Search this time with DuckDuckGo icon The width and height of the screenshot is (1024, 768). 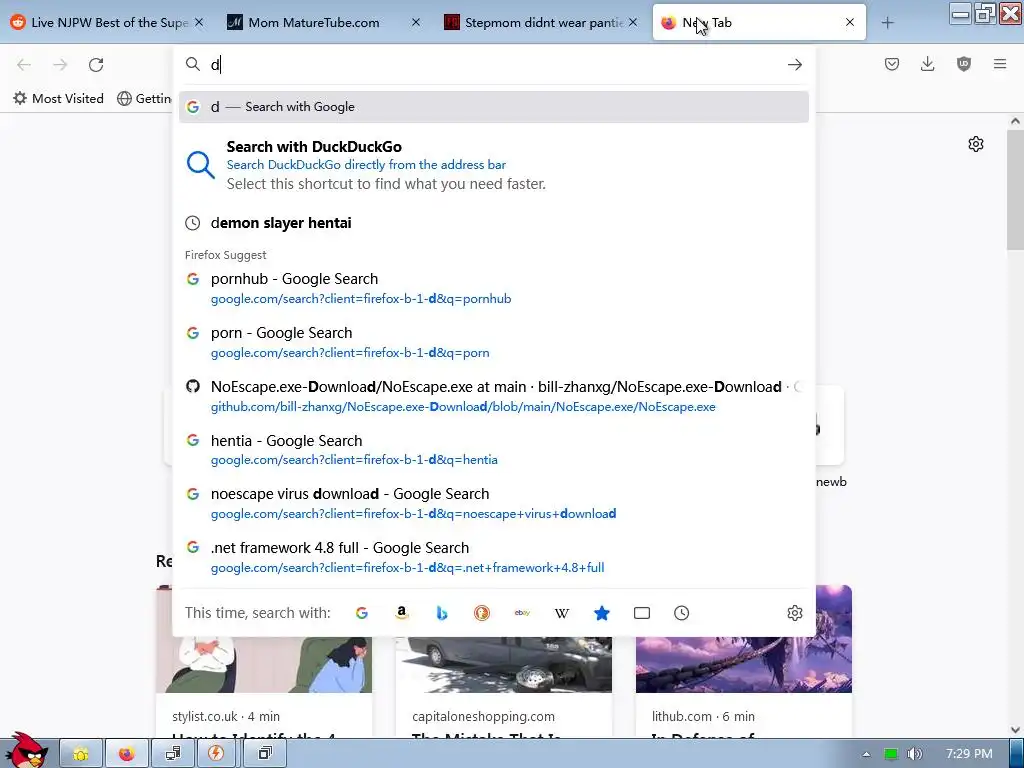tap(482, 613)
